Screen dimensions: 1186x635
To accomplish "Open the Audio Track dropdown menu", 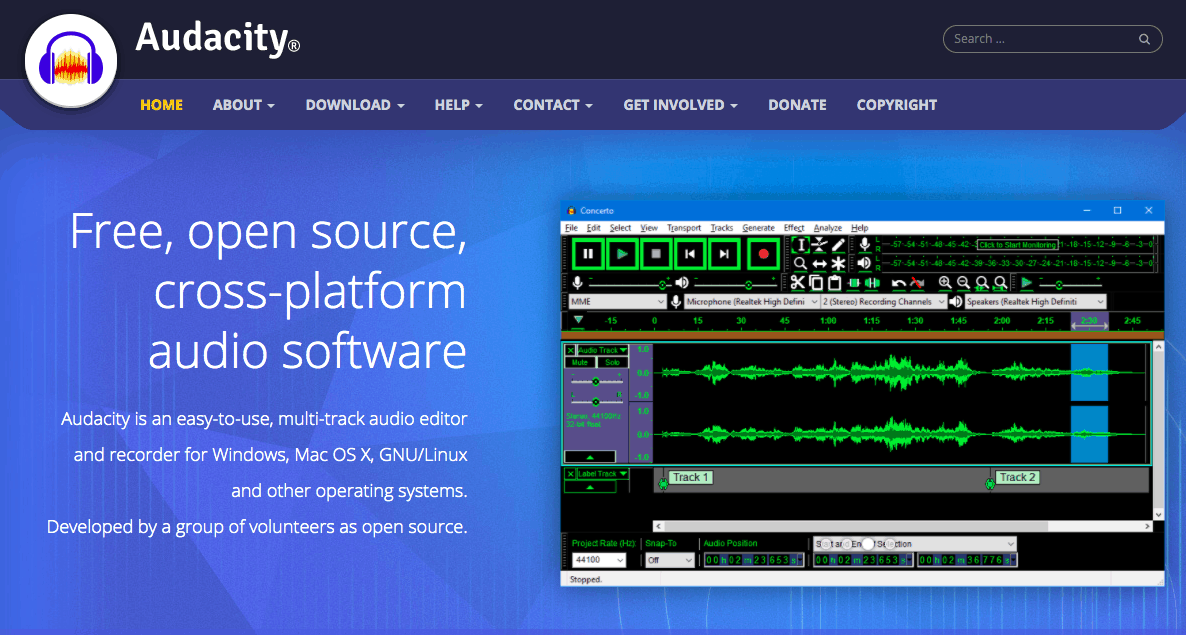I will tap(603, 350).
